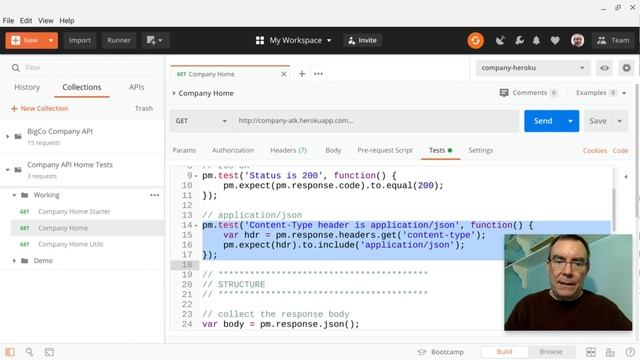Expand the Demo folder

(14, 260)
